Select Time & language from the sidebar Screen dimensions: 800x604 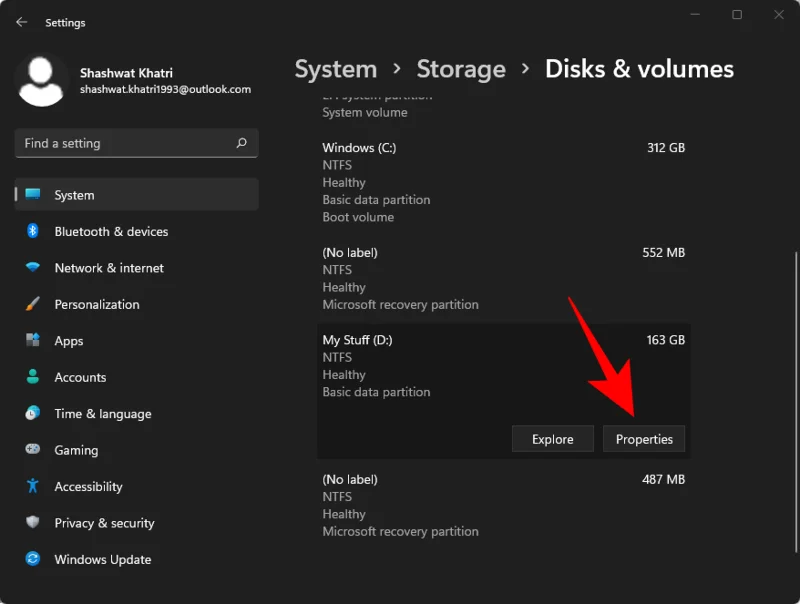click(32, 414)
